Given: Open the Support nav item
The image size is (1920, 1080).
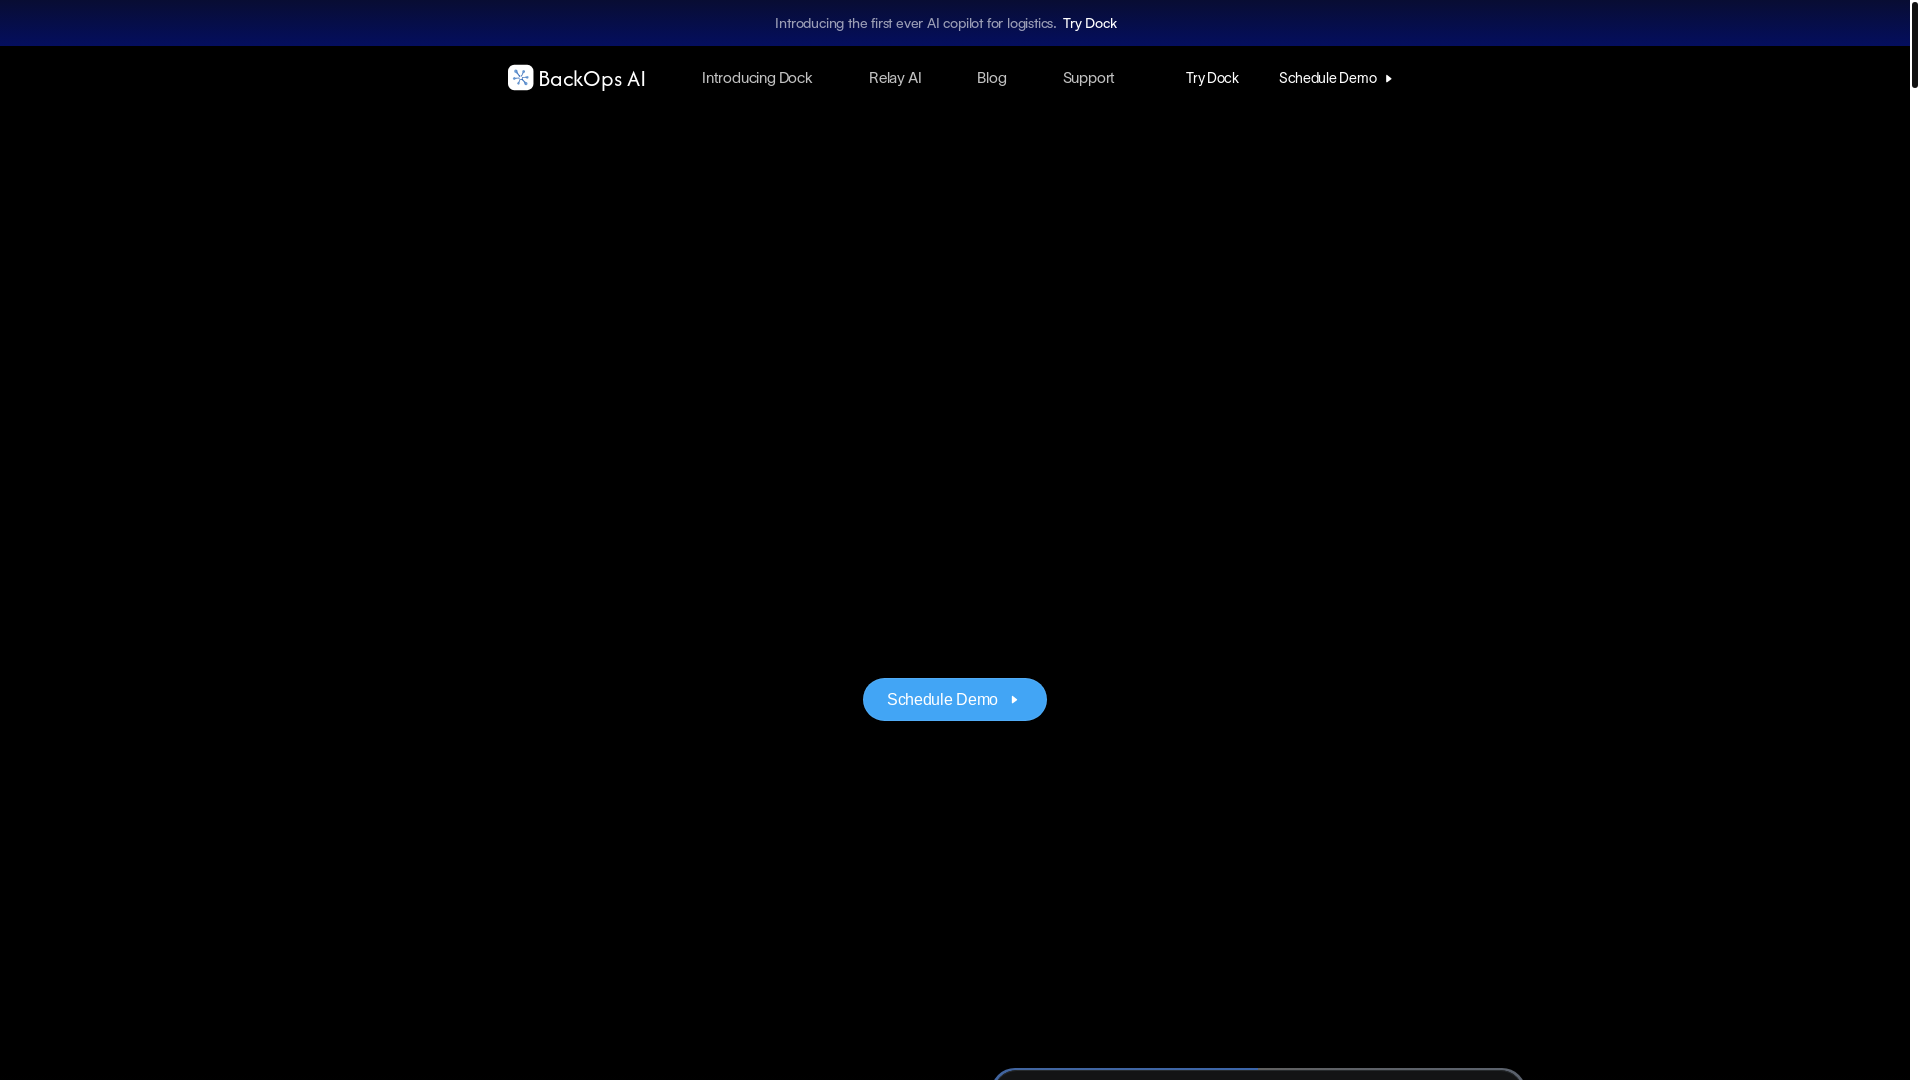Looking at the screenshot, I should click(x=1088, y=78).
